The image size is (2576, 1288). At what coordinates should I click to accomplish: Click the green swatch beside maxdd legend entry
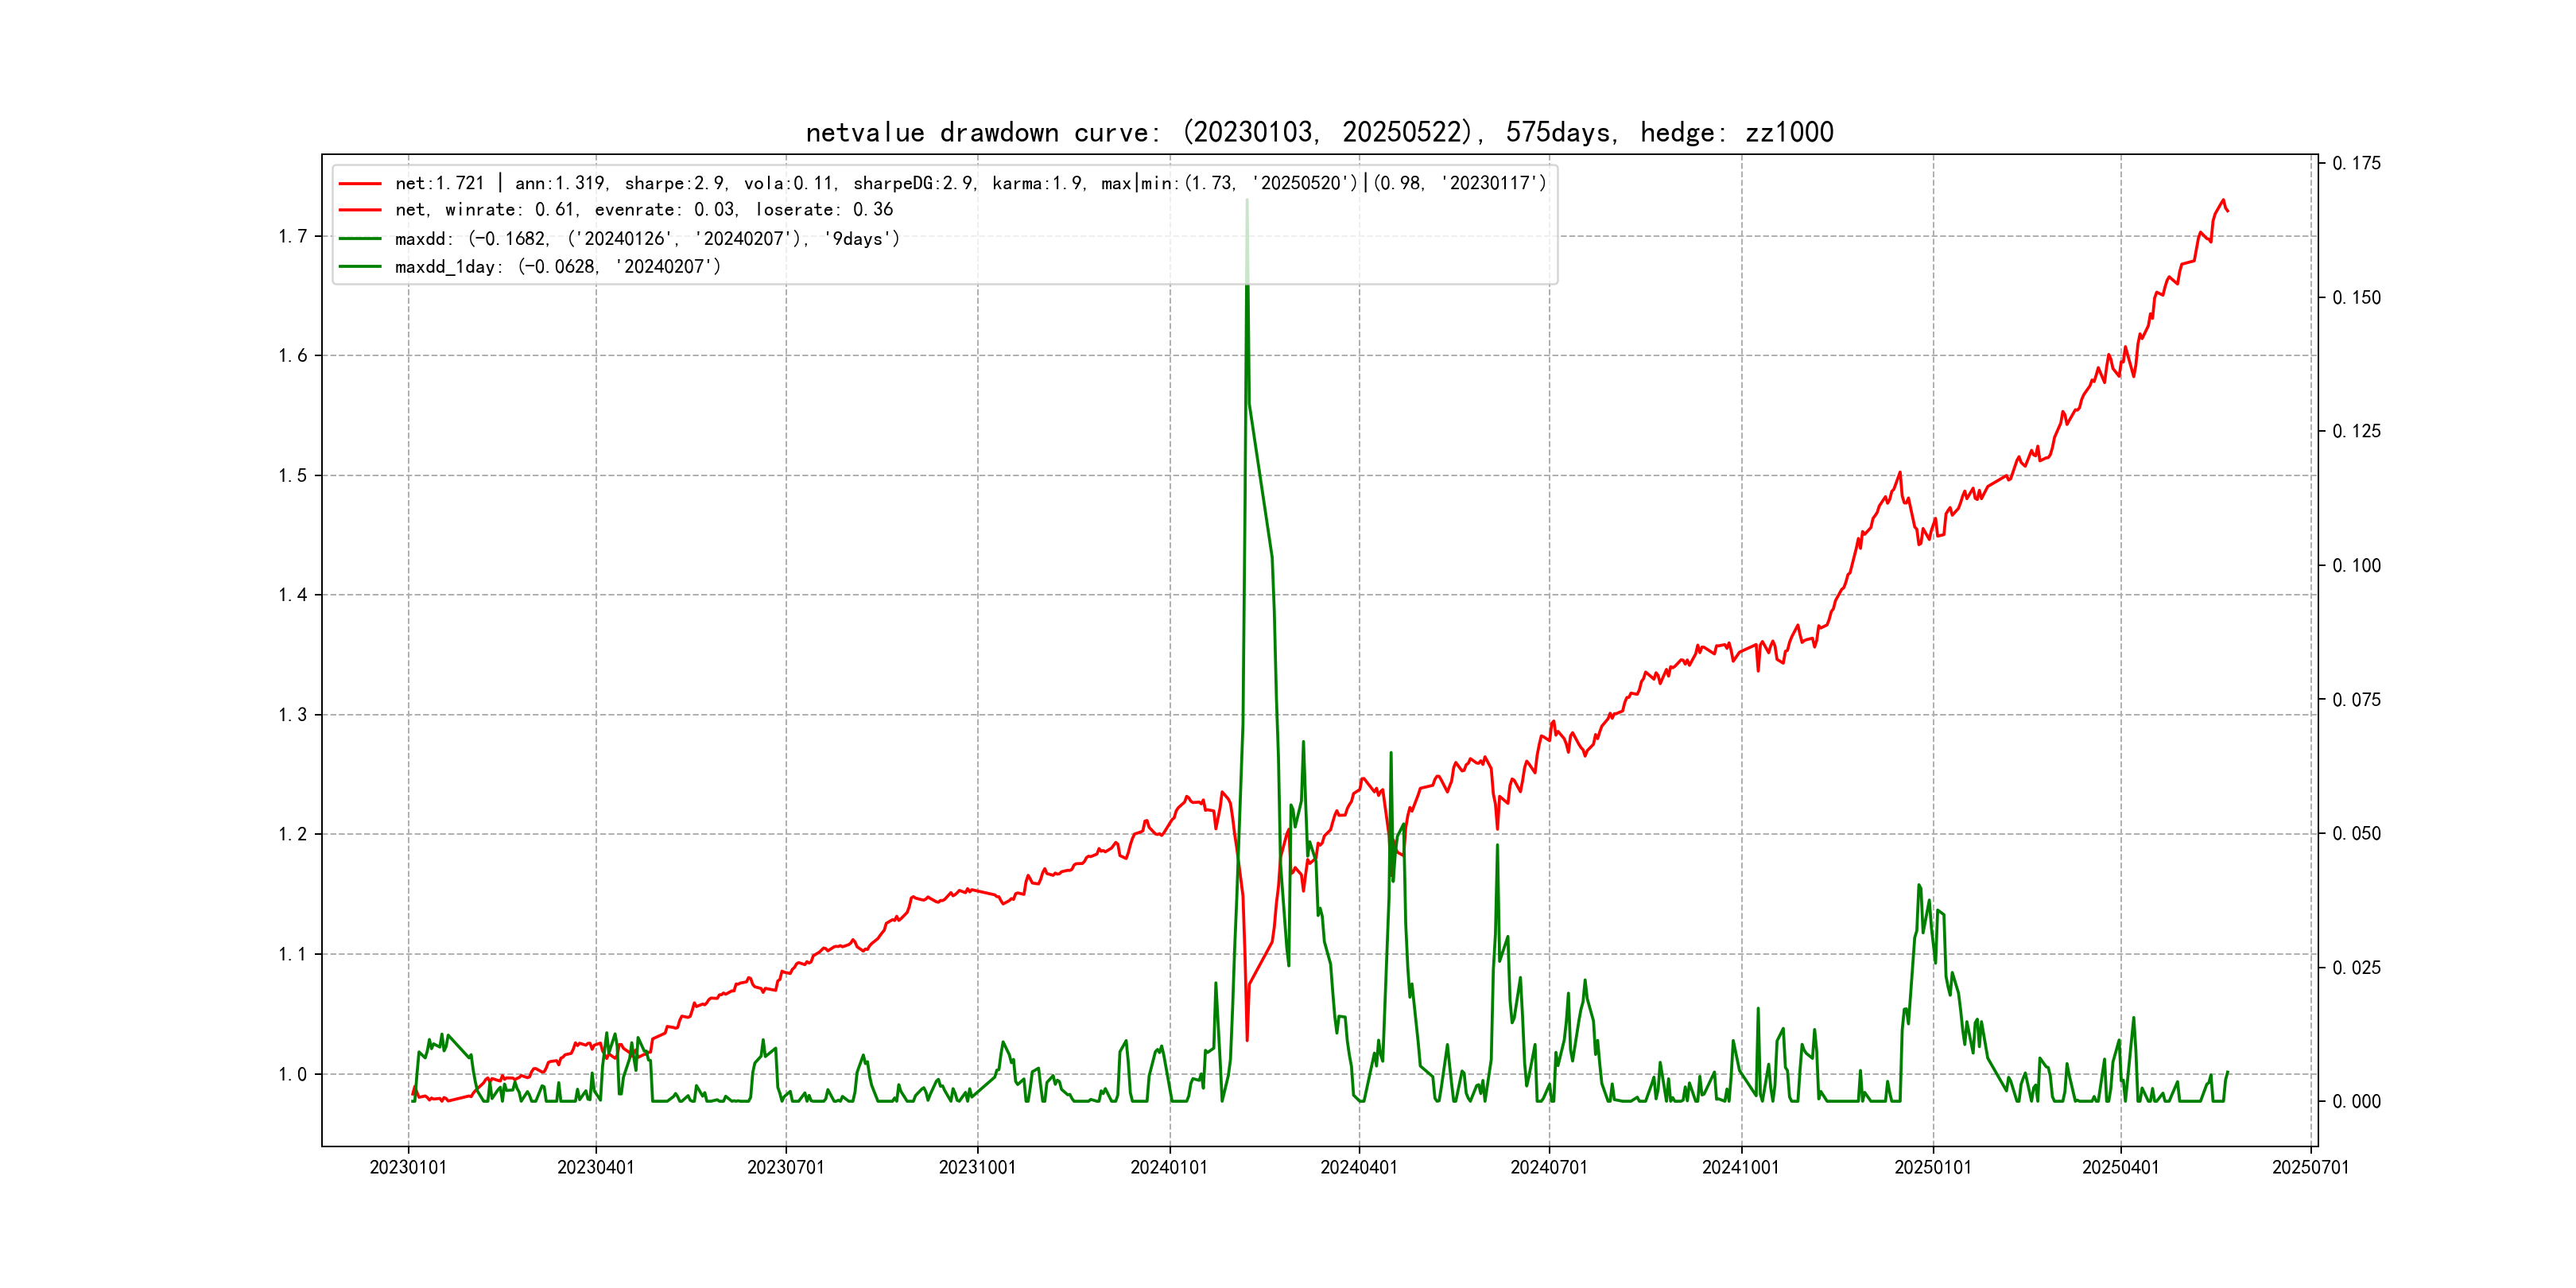click(360, 239)
